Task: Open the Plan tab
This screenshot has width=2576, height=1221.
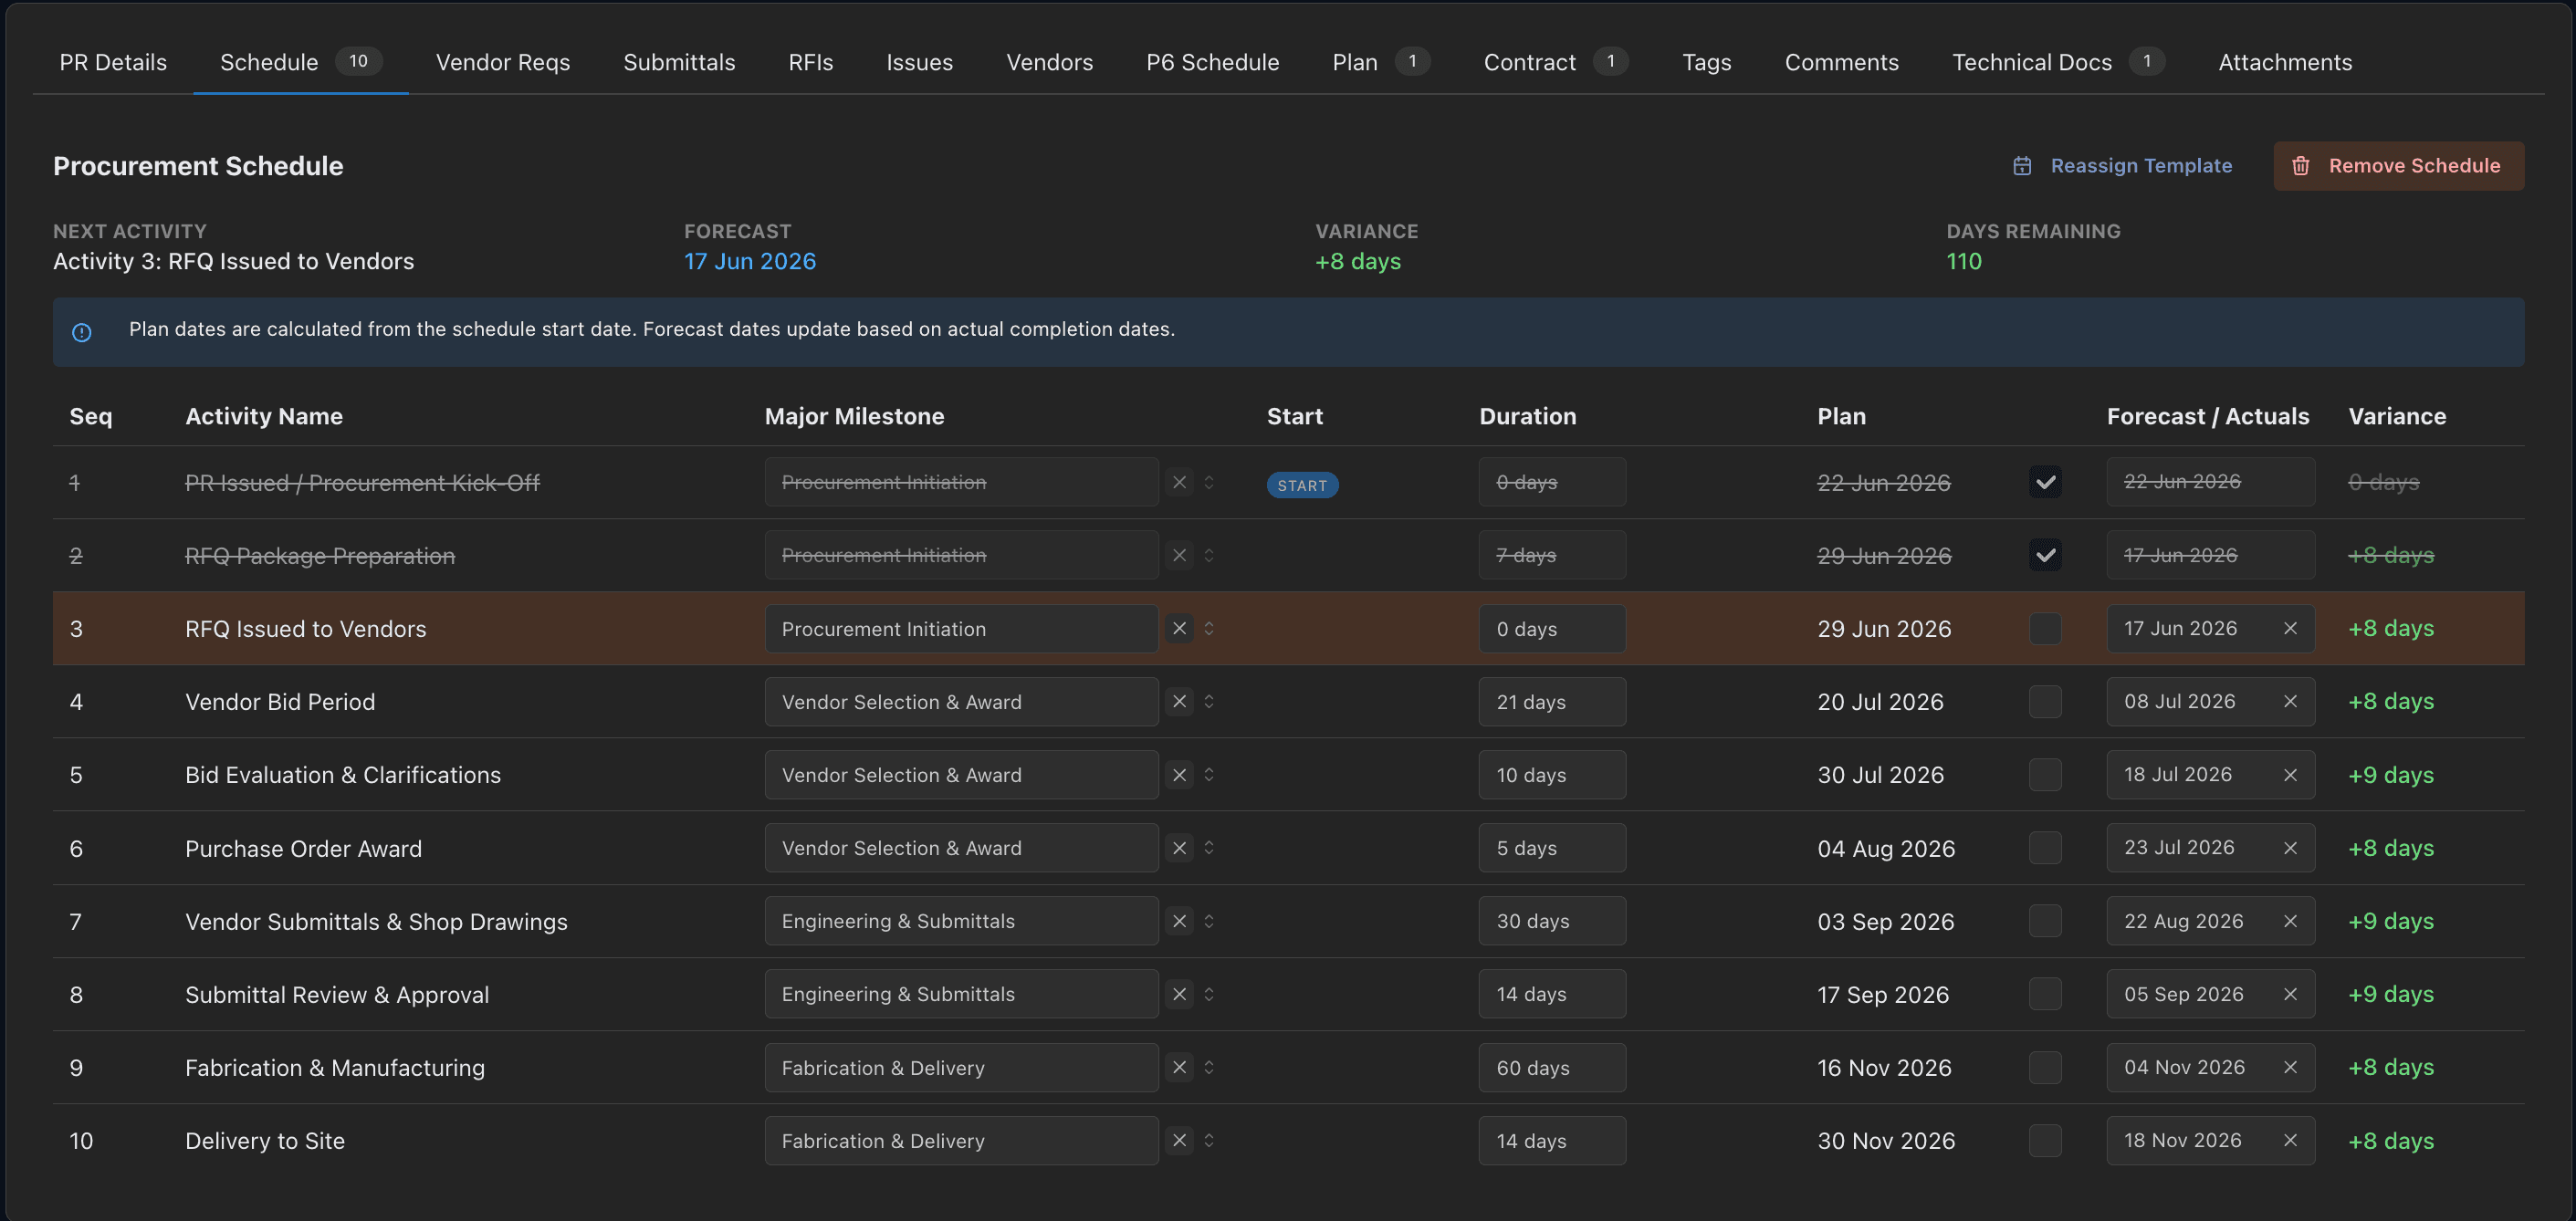Action: (x=1380, y=62)
